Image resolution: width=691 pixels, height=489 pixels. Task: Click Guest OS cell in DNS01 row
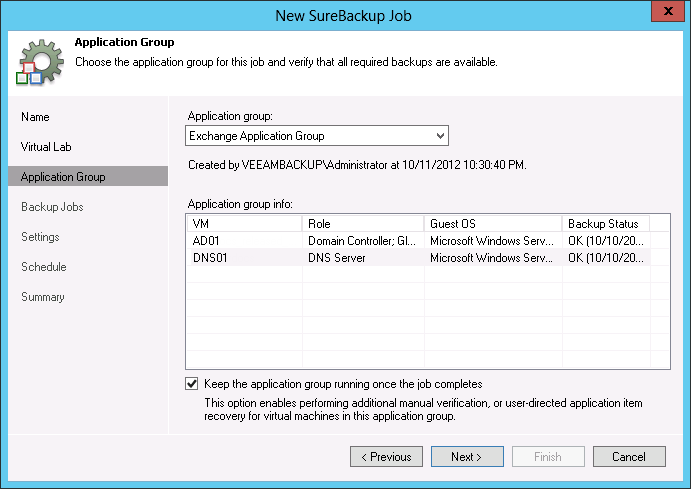tap(492, 258)
